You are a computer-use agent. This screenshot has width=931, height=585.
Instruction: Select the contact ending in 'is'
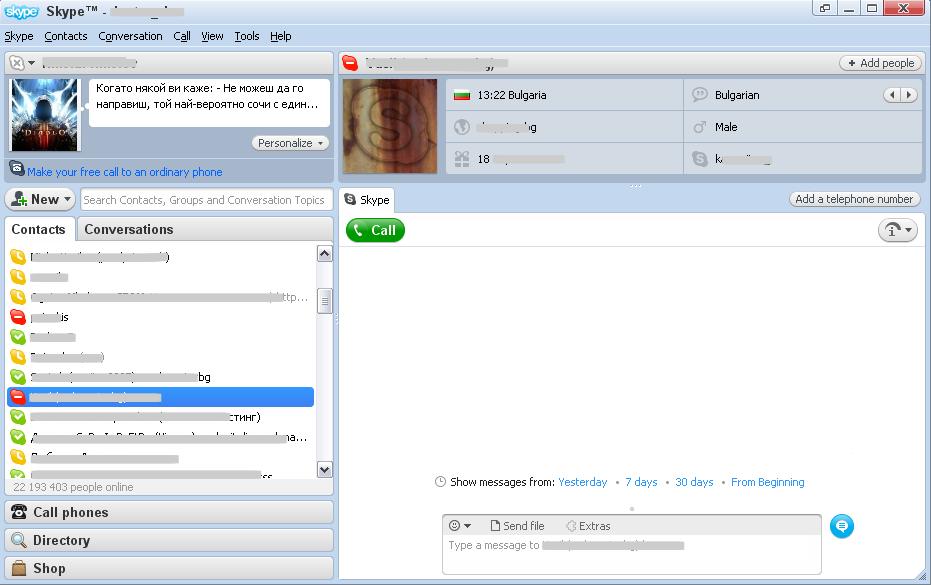point(160,317)
